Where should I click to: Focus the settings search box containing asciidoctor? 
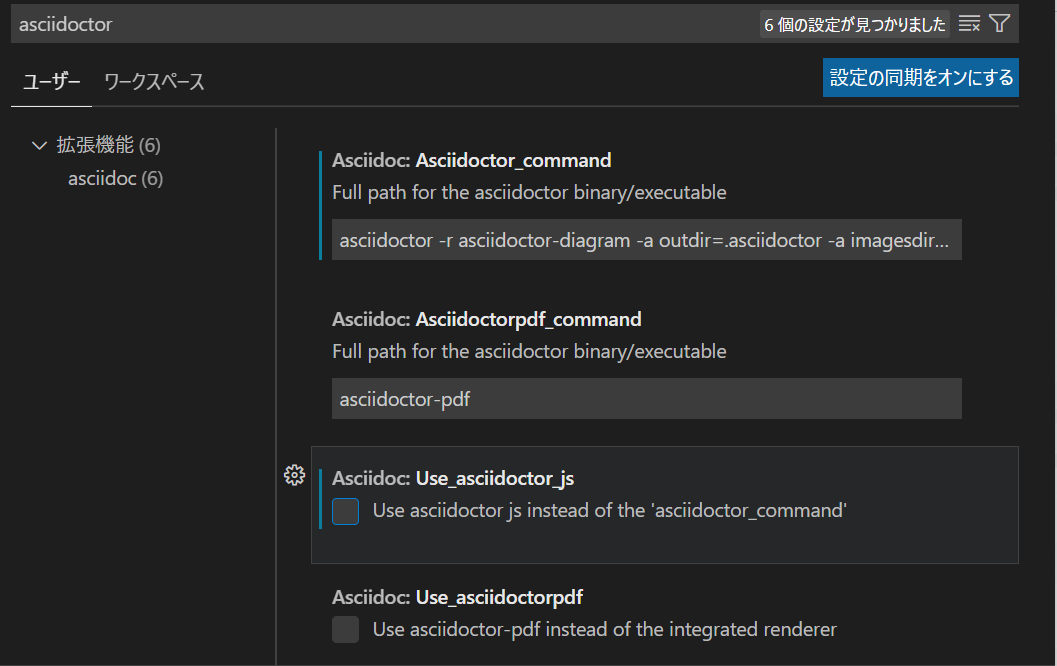tap(380, 24)
